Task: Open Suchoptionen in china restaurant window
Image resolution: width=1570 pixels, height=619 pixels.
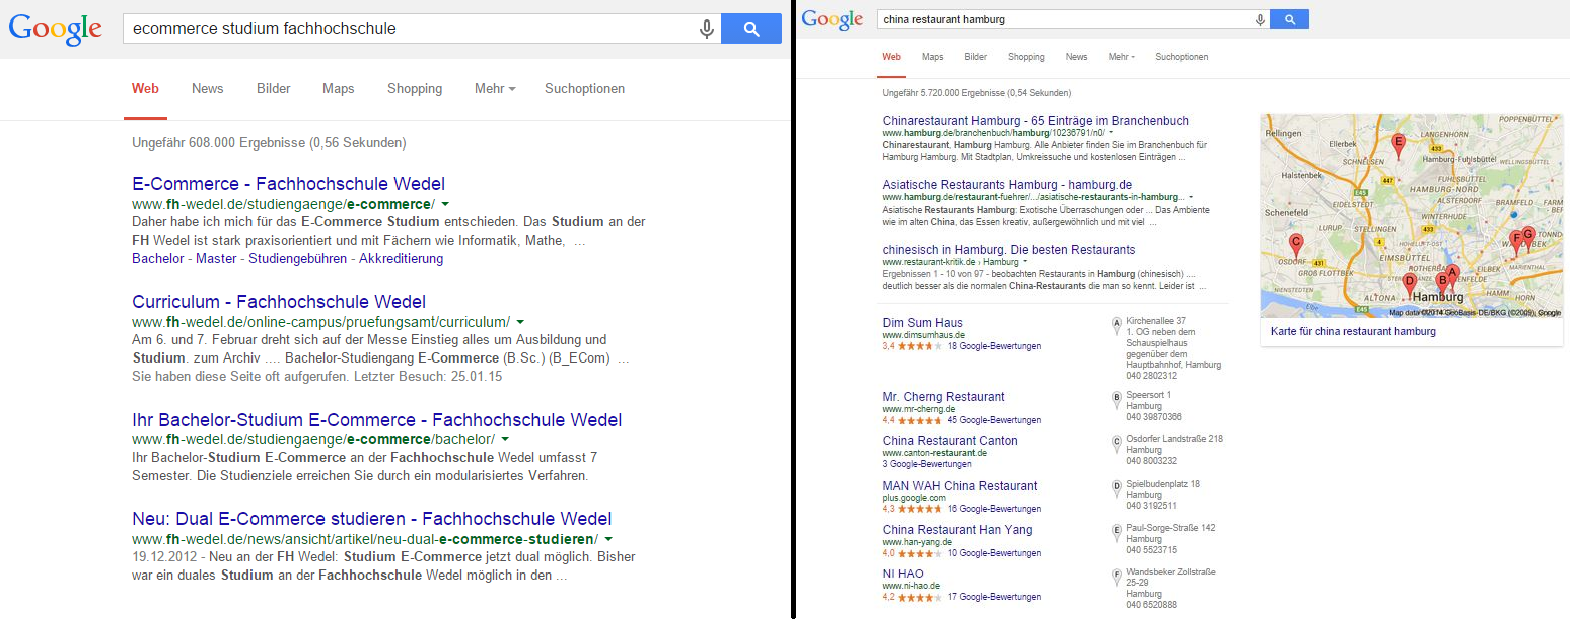Action: pyautogui.click(x=1181, y=57)
